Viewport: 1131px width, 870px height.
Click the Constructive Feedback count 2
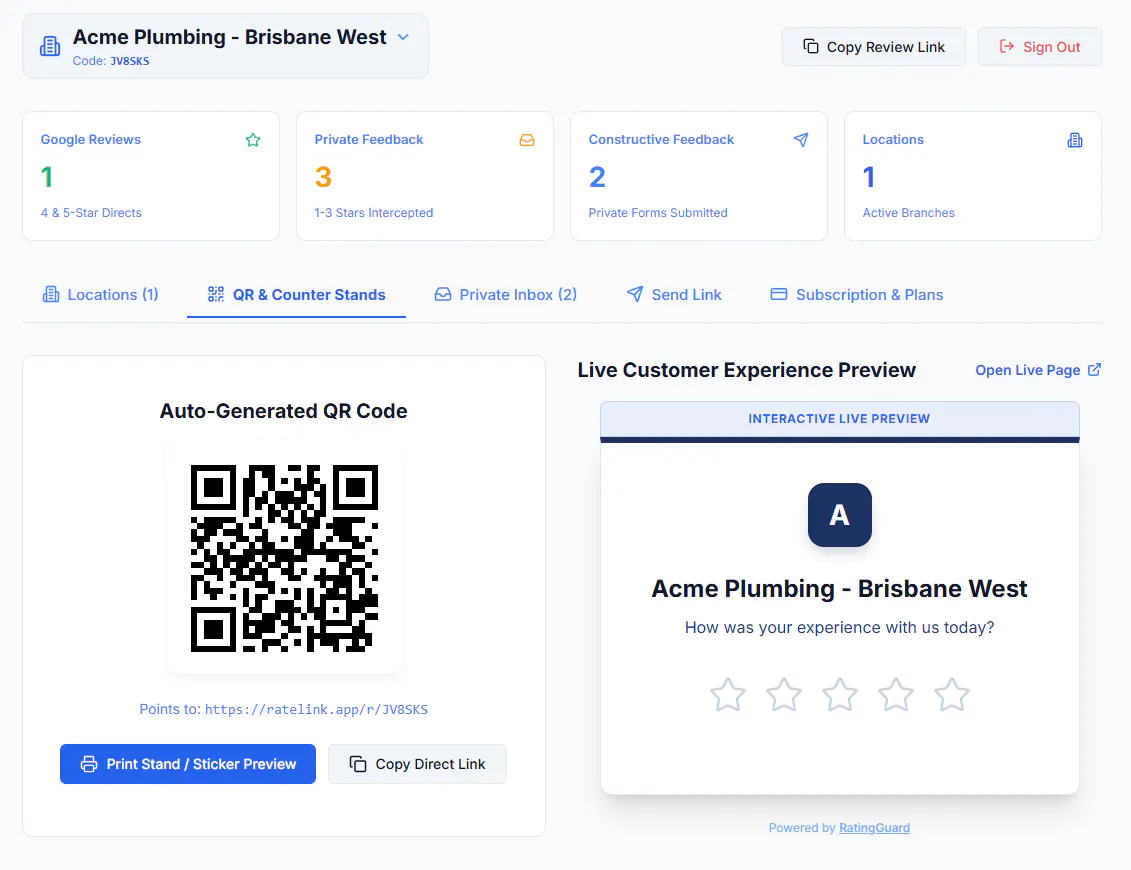(x=597, y=177)
